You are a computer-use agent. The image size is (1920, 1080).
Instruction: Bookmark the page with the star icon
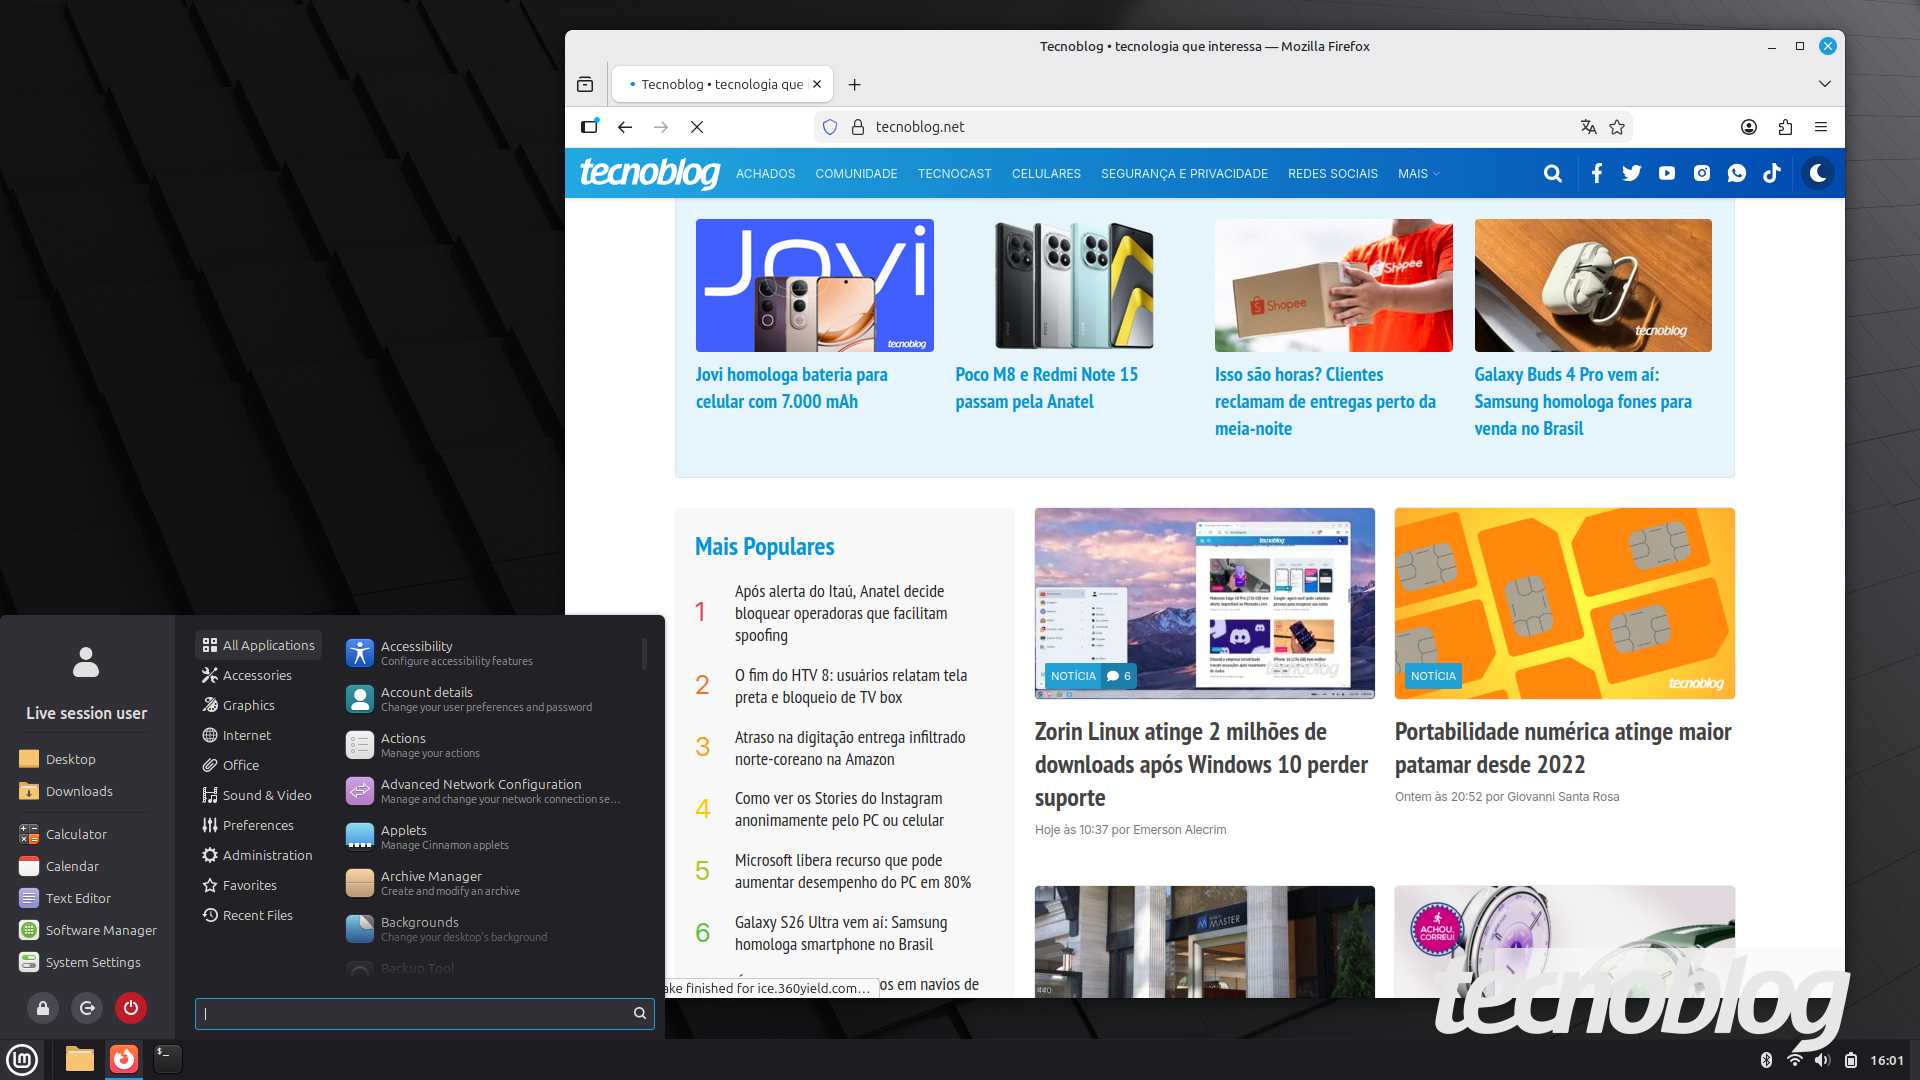[x=1617, y=127]
